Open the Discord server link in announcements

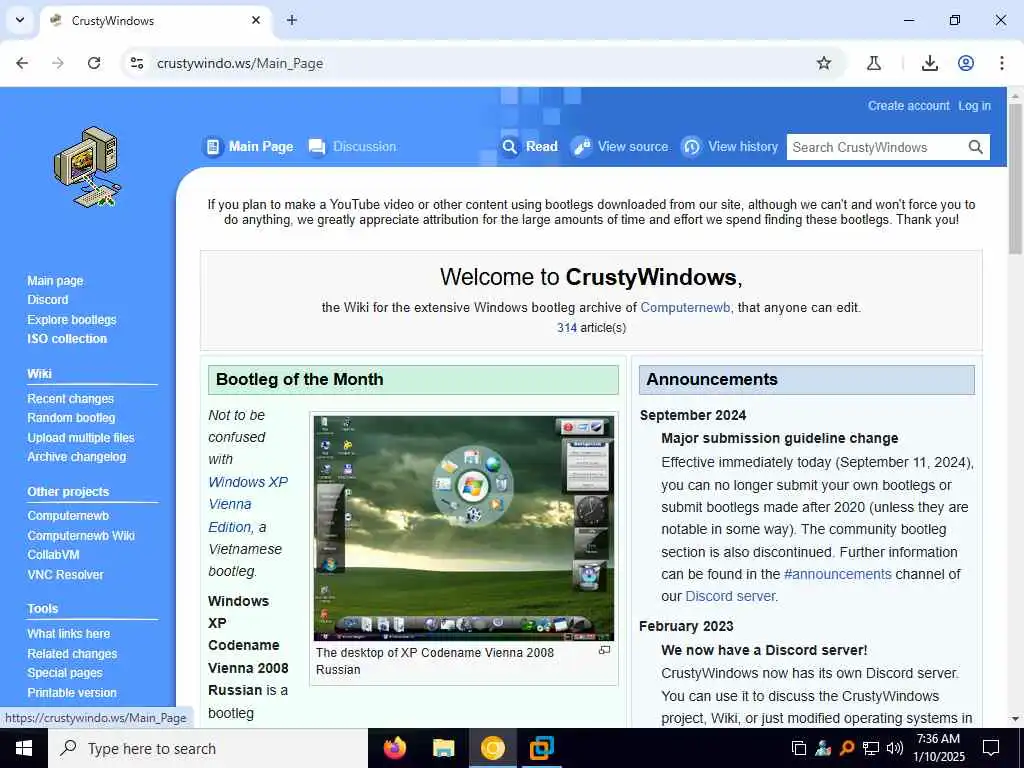coord(730,596)
